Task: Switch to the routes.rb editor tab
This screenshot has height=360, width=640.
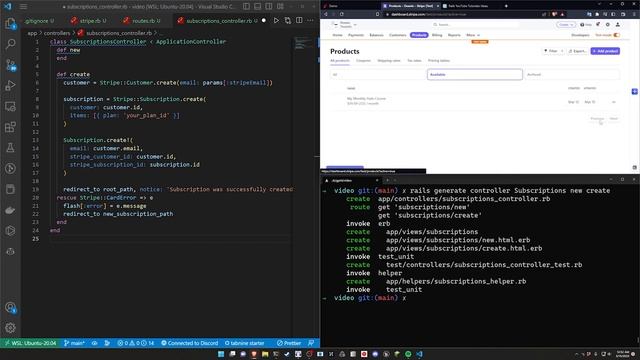Action: (142, 20)
